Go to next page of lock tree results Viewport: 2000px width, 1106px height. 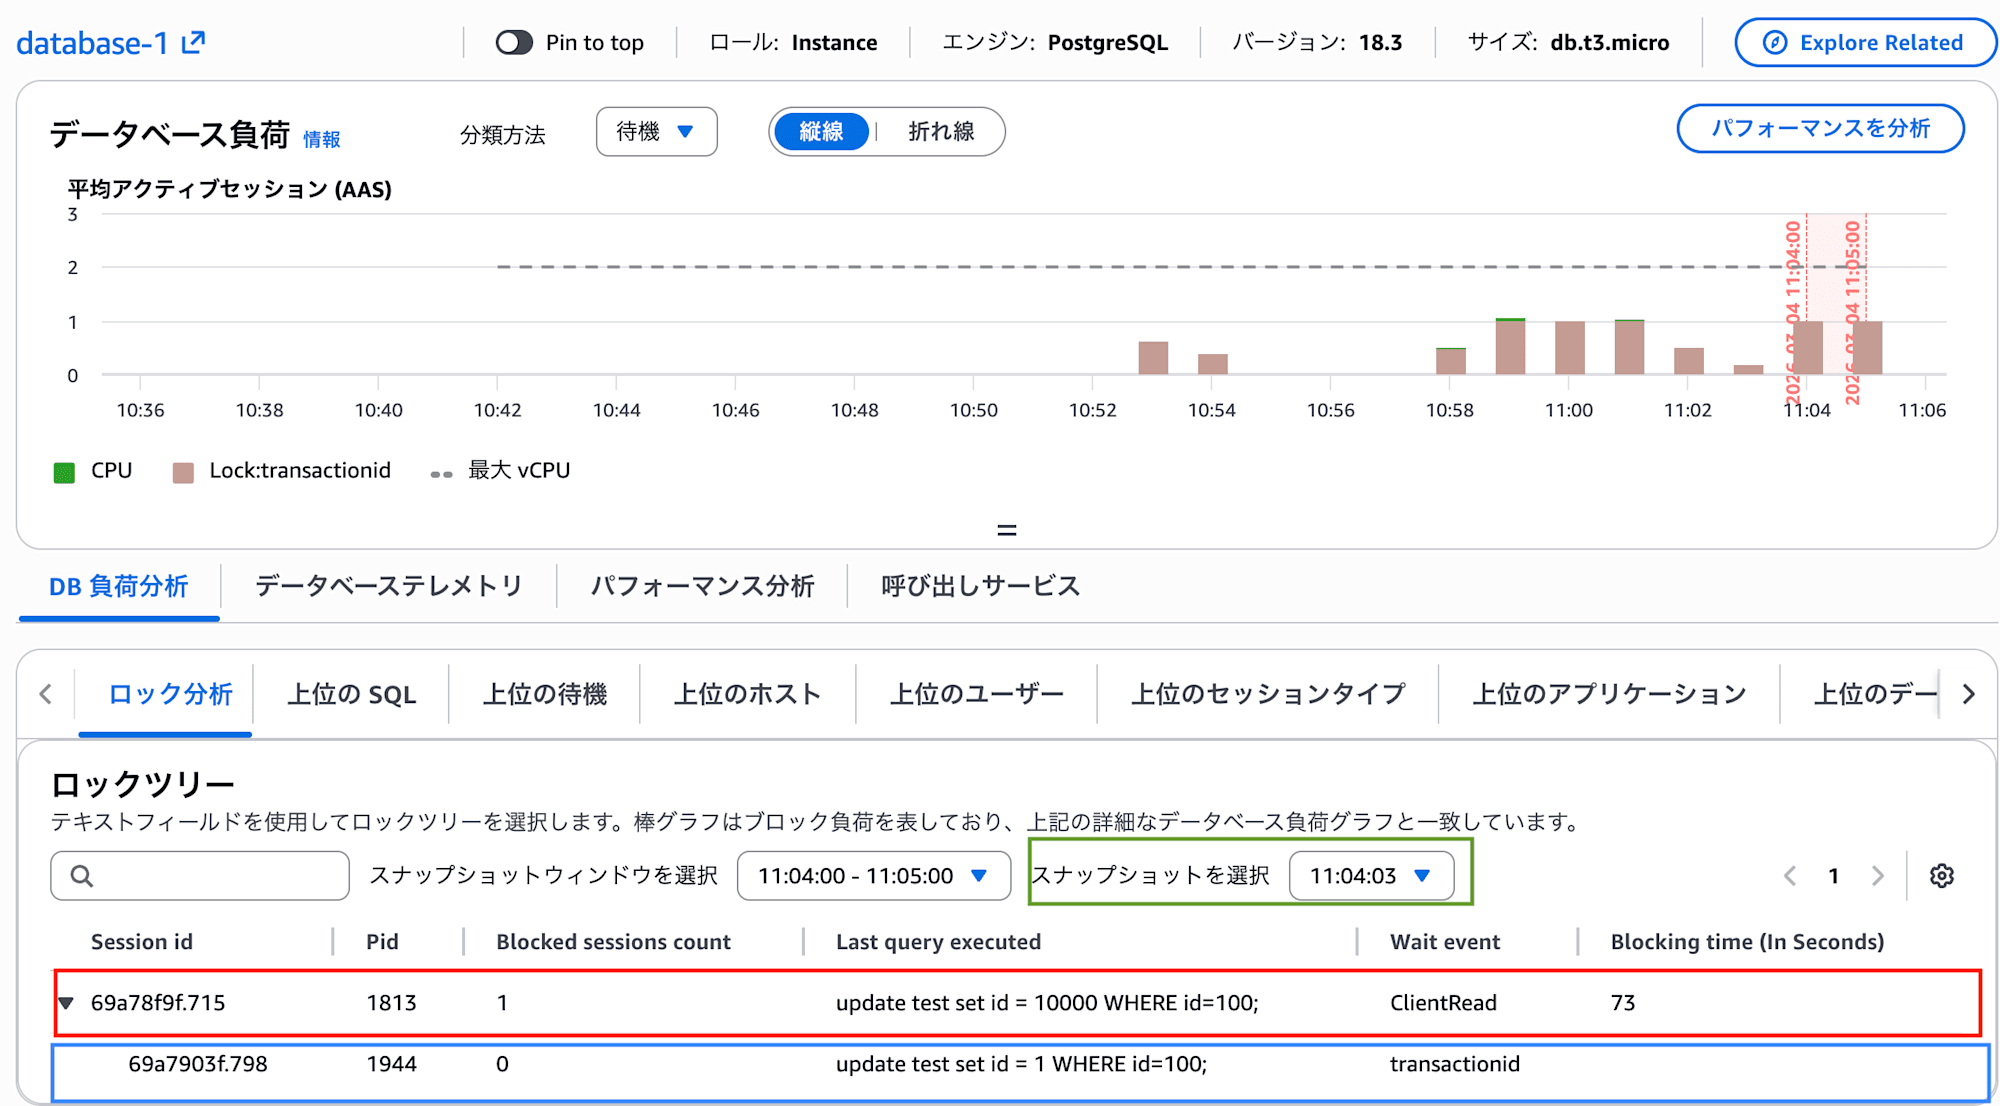(1877, 876)
